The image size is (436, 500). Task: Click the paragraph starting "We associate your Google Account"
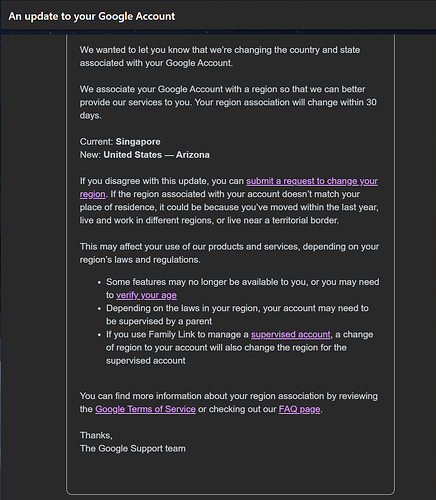228,102
